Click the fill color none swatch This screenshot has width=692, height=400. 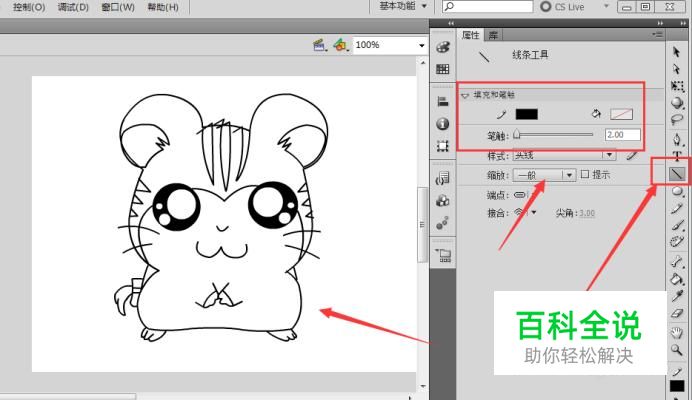pyautogui.click(x=621, y=114)
